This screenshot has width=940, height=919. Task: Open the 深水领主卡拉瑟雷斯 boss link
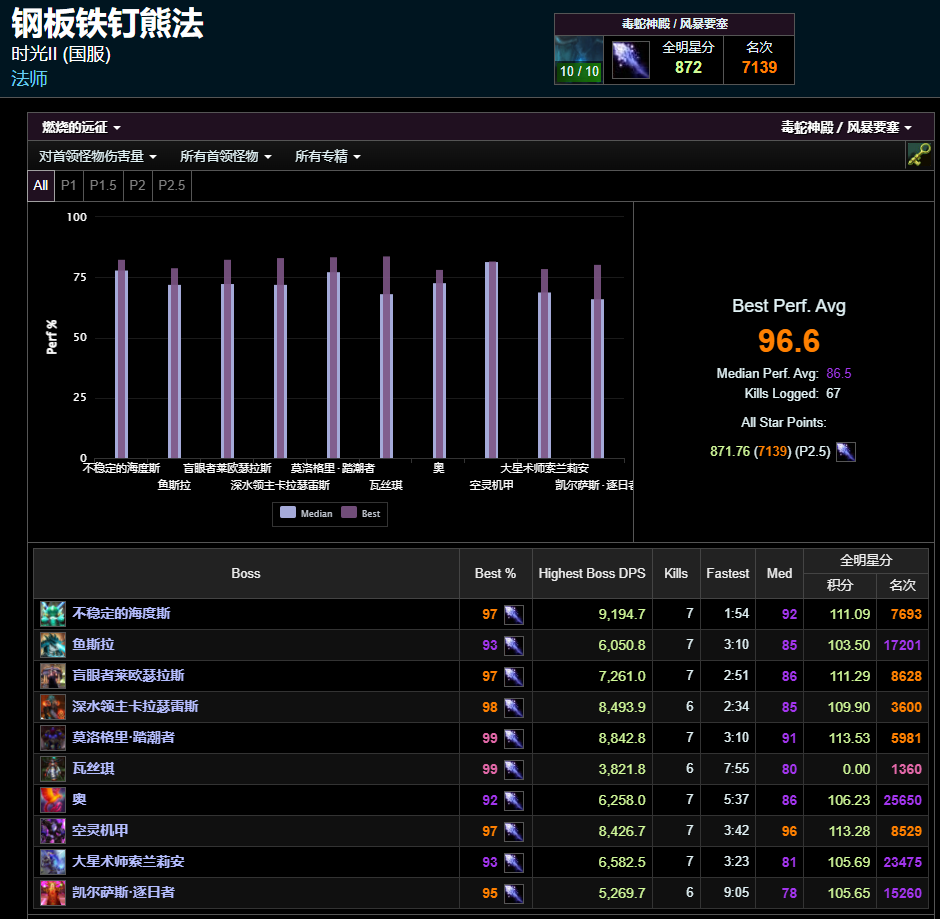pyautogui.click(x=135, y=707)
